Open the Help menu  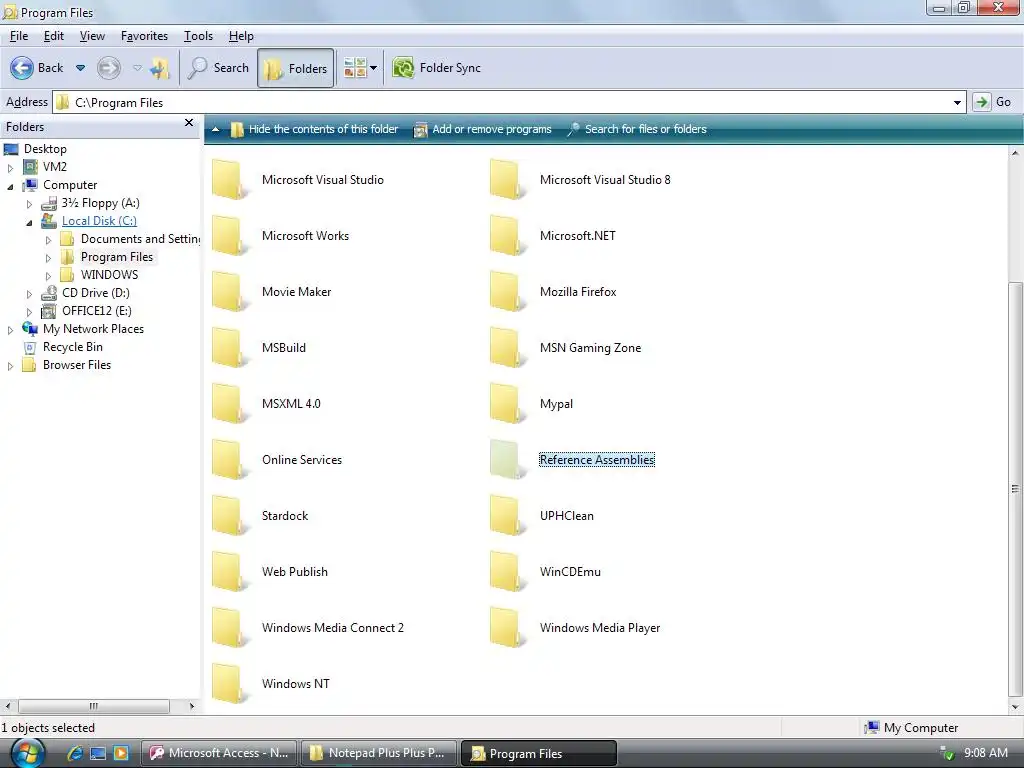pos(241,36)
